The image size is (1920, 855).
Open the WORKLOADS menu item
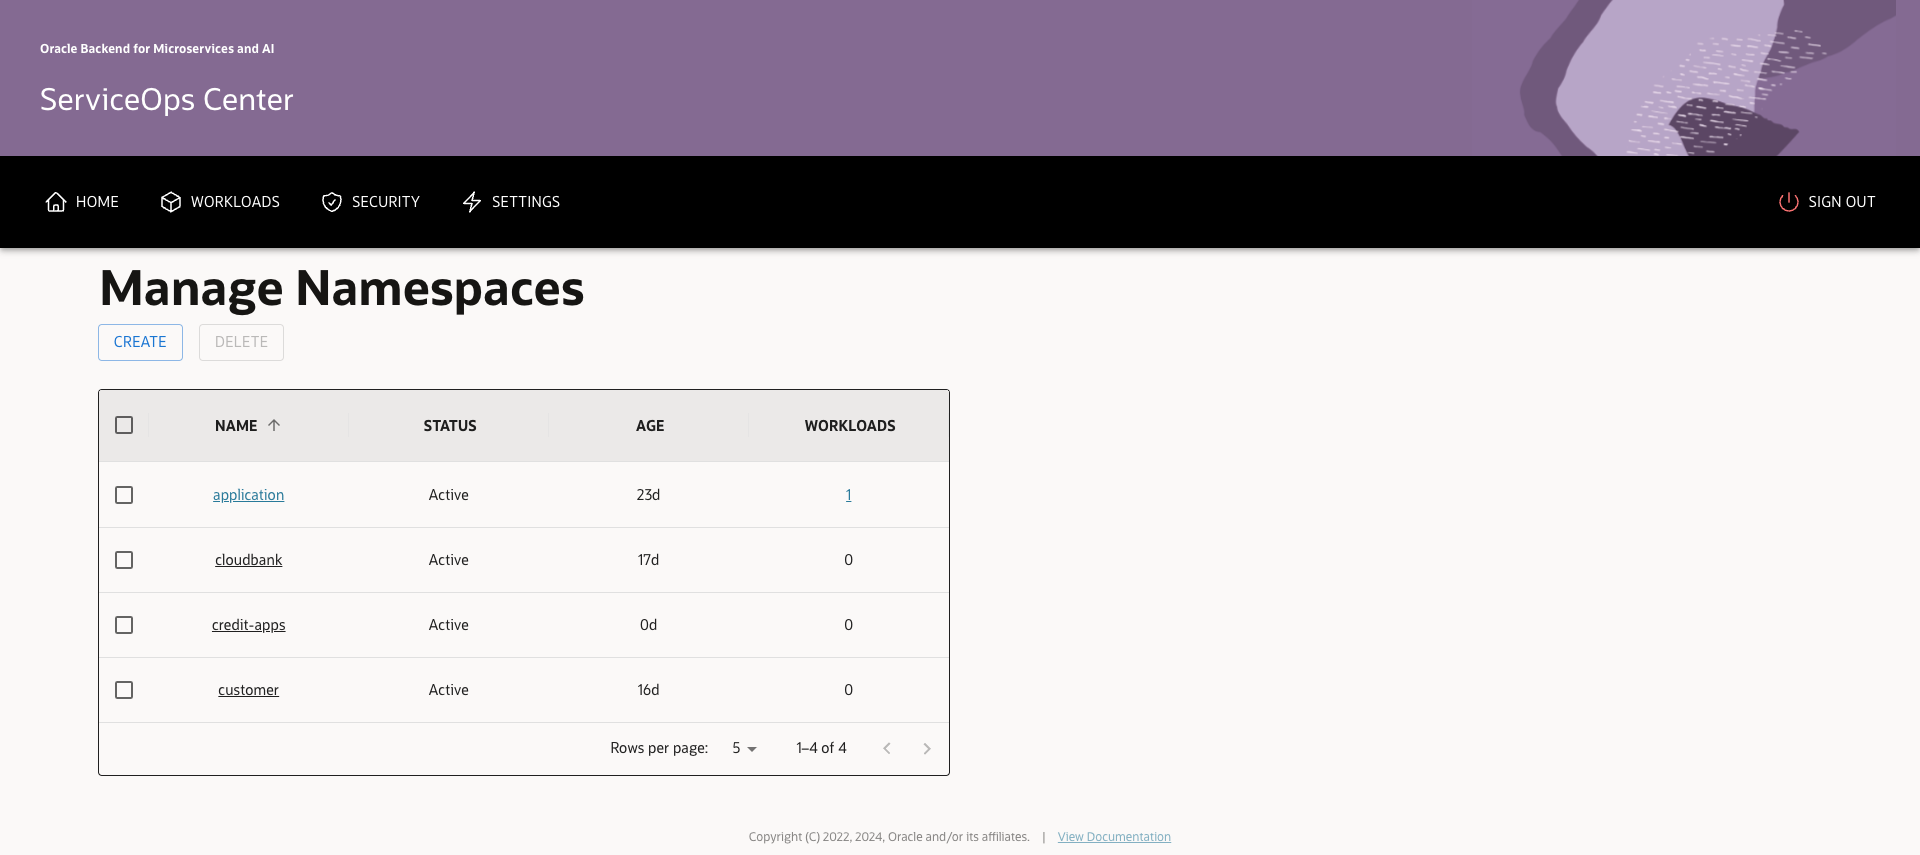click(x=235, y=202)
